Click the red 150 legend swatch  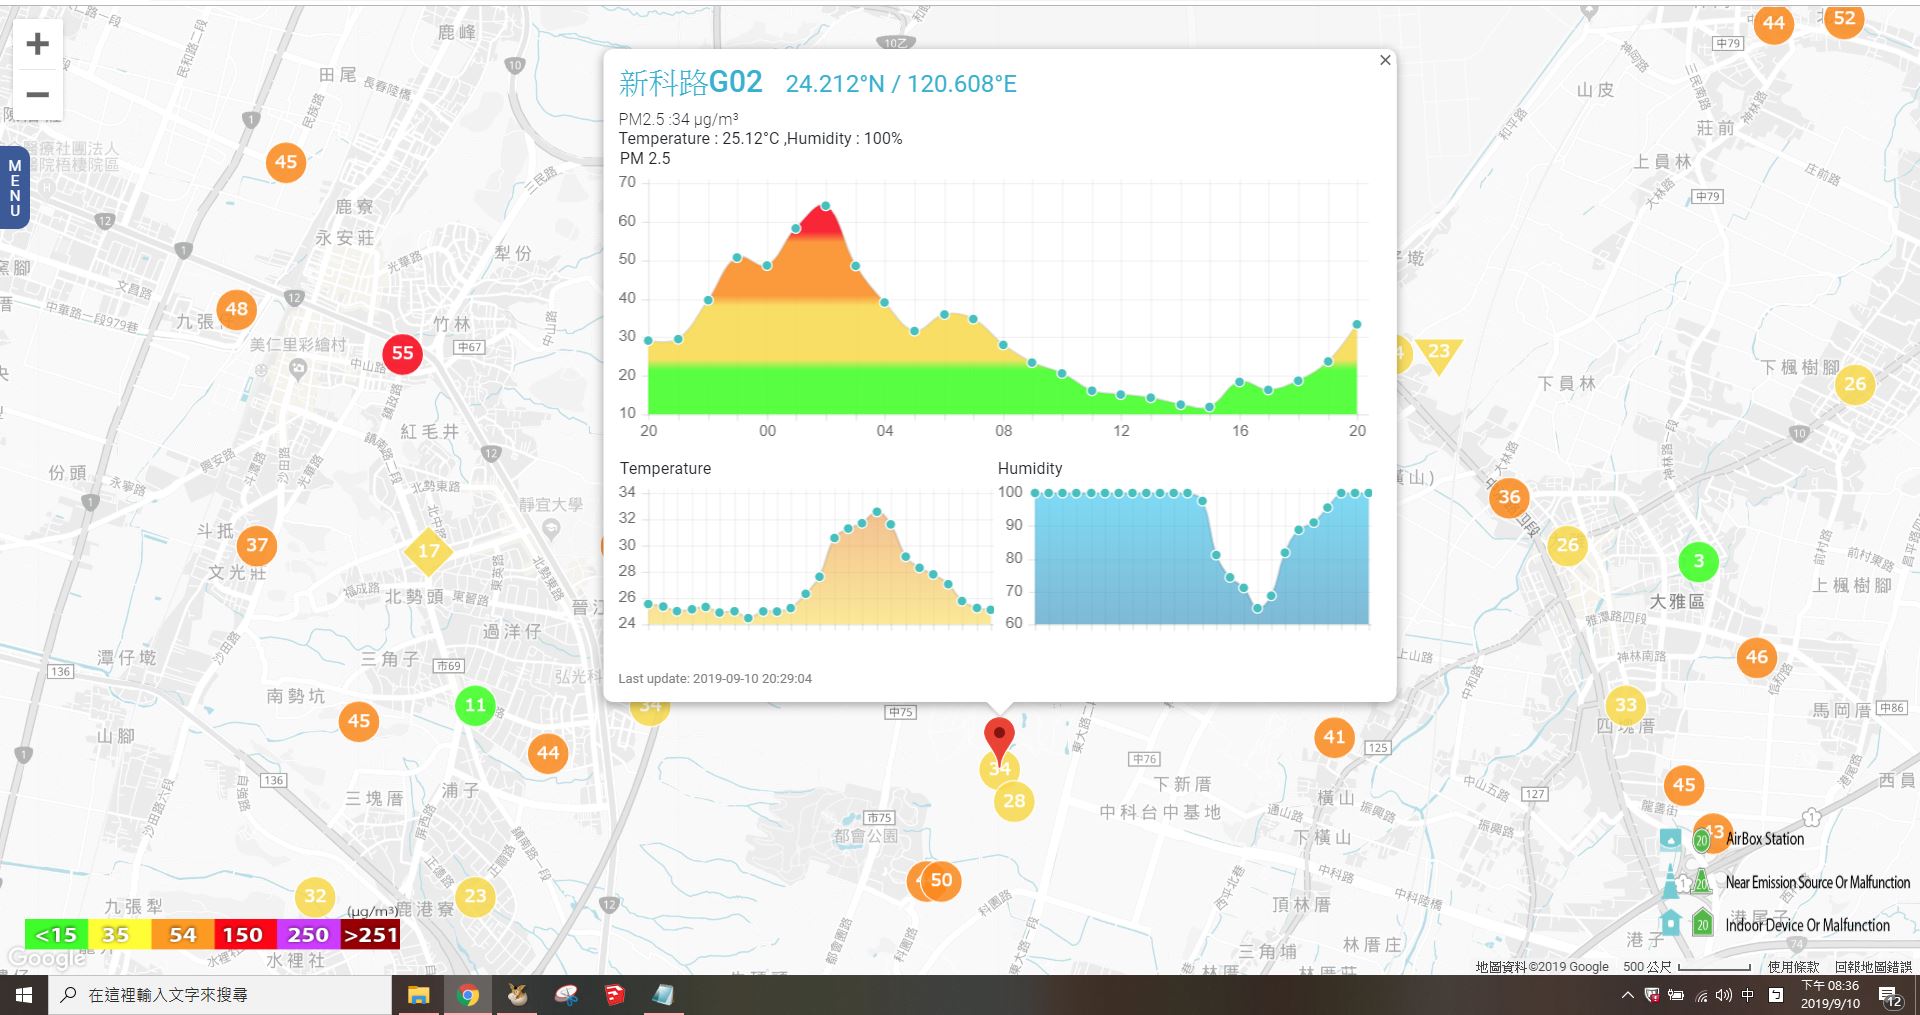click(243, 934)
